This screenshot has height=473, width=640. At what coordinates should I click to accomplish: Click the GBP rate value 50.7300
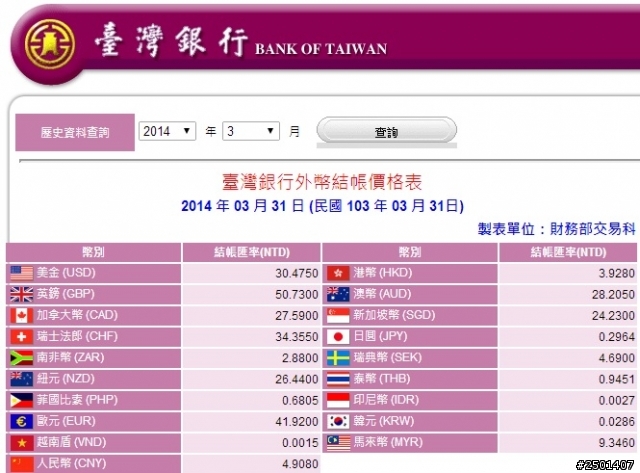pos(297,295)
